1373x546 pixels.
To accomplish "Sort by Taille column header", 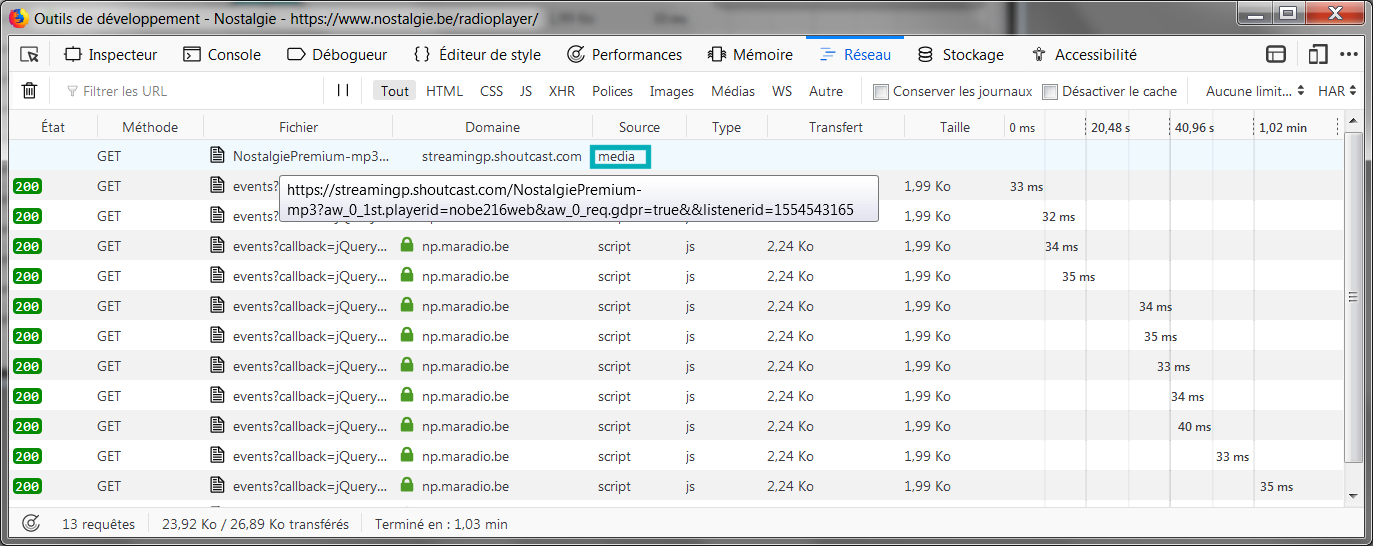I will click(955, 127).
